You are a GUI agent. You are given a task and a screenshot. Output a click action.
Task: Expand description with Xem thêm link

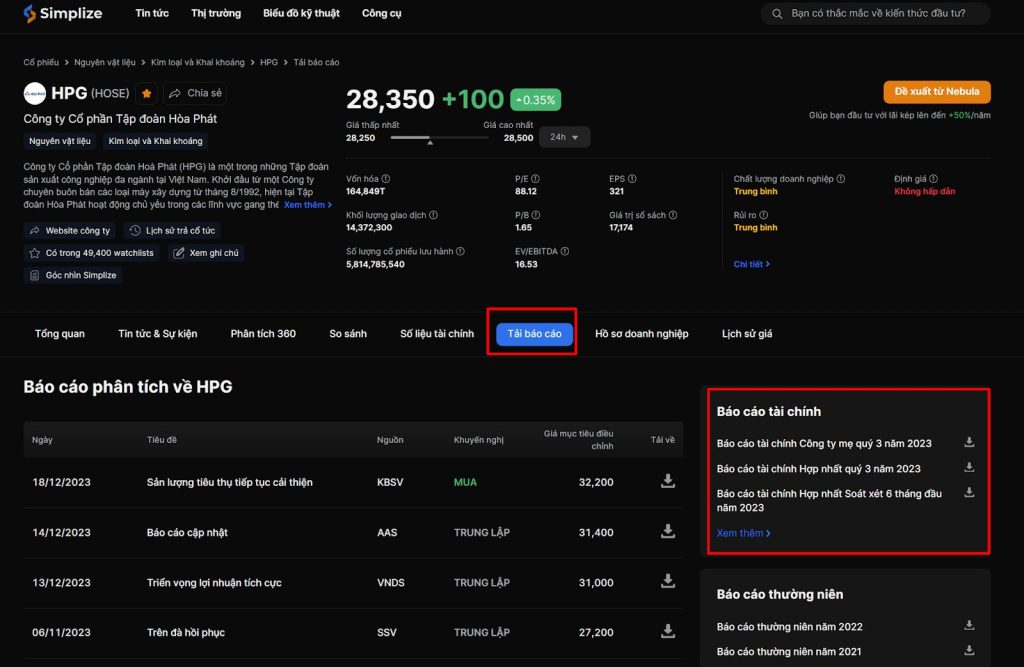pyautogui.click(x=307, y=205)
